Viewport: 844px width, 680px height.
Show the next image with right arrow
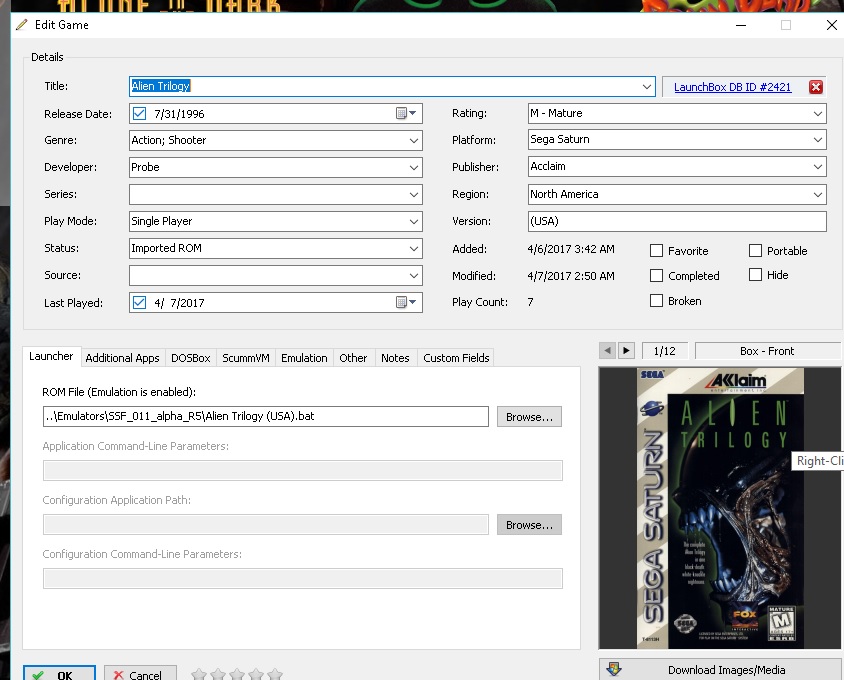[626, 350]
